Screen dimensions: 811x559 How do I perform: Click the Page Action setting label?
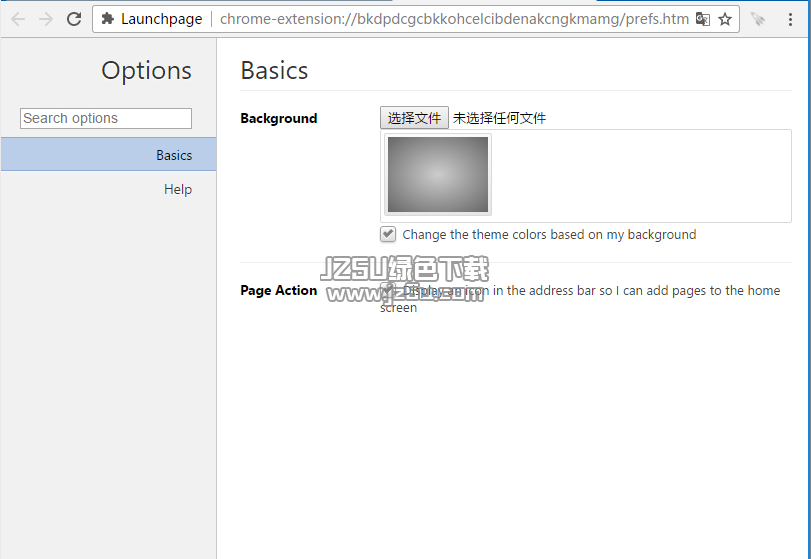click(x=279, y=291)
